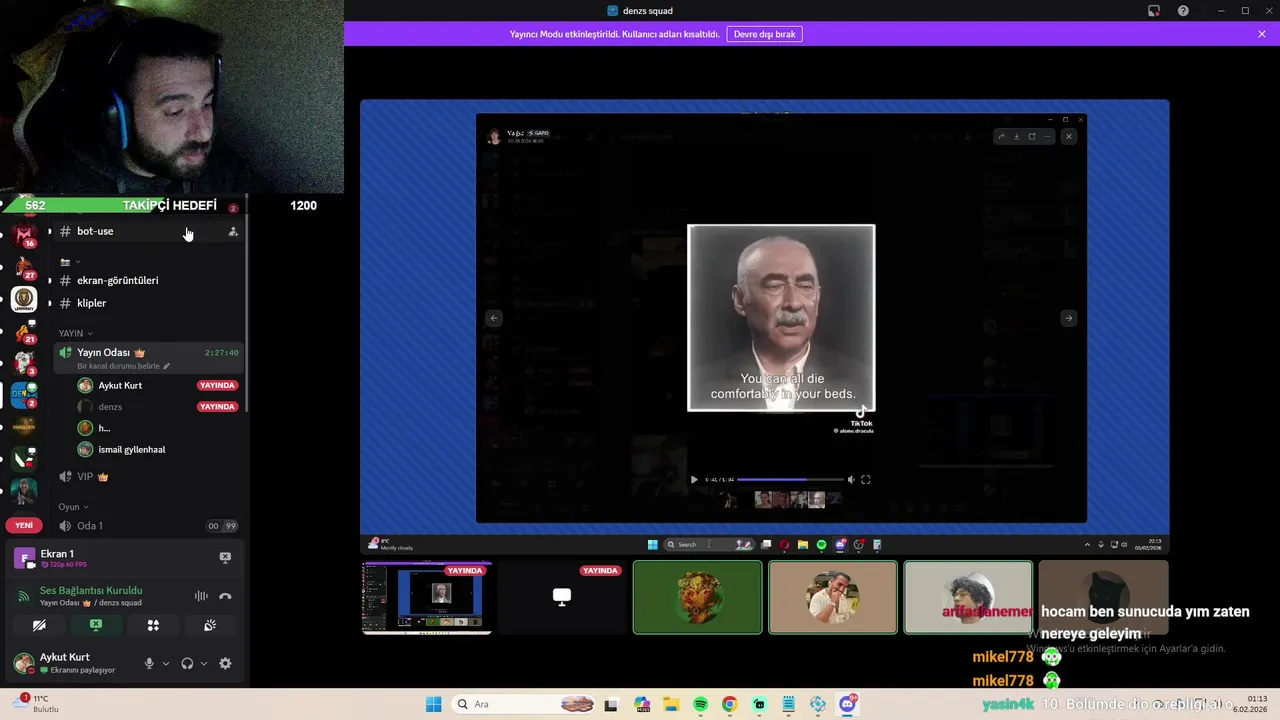The image size is (1280, 720).
Task: Select the eating man participant tile
Action: pyautogui.click(x=833, y=597)
